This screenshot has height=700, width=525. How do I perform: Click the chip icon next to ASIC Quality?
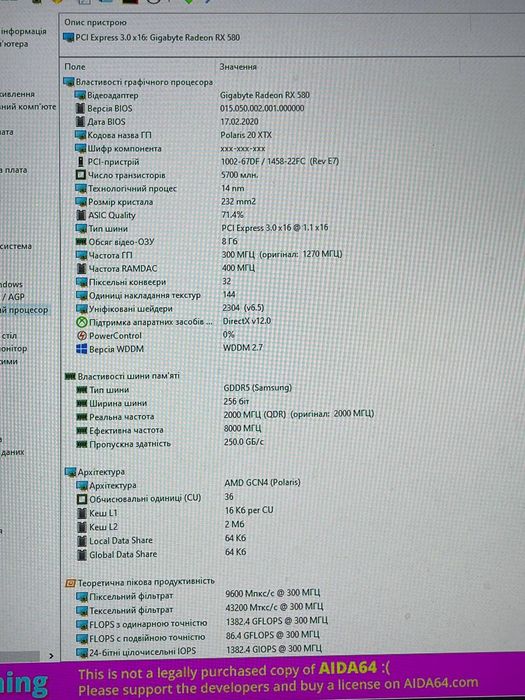pyautogui.click(x=81, y=215)
